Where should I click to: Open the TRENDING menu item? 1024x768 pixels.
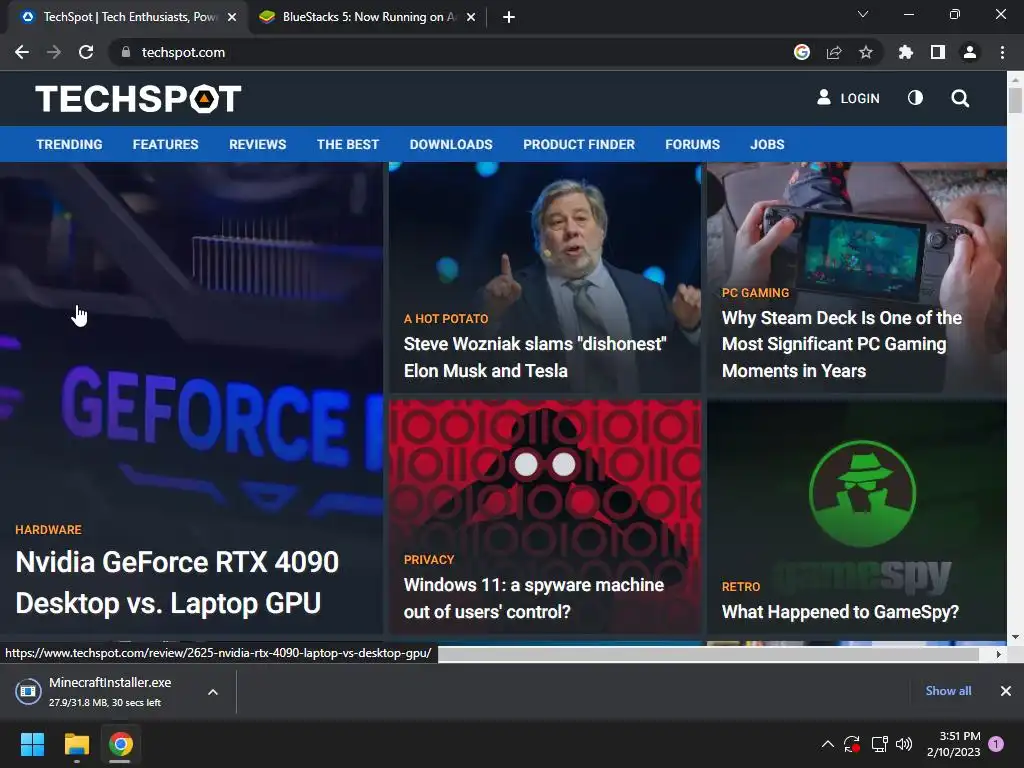69,144
